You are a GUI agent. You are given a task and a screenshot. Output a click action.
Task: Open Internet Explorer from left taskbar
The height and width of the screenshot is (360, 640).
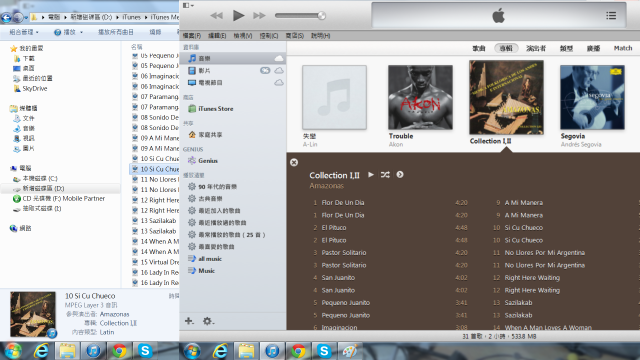pos(41,351)
